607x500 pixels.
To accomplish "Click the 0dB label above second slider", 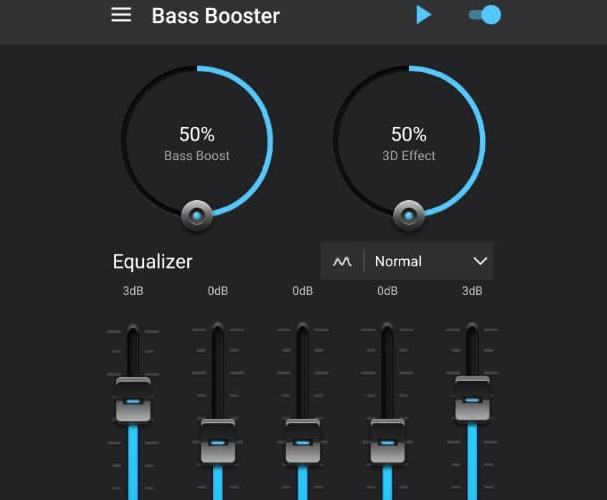I will coord(218,291).
